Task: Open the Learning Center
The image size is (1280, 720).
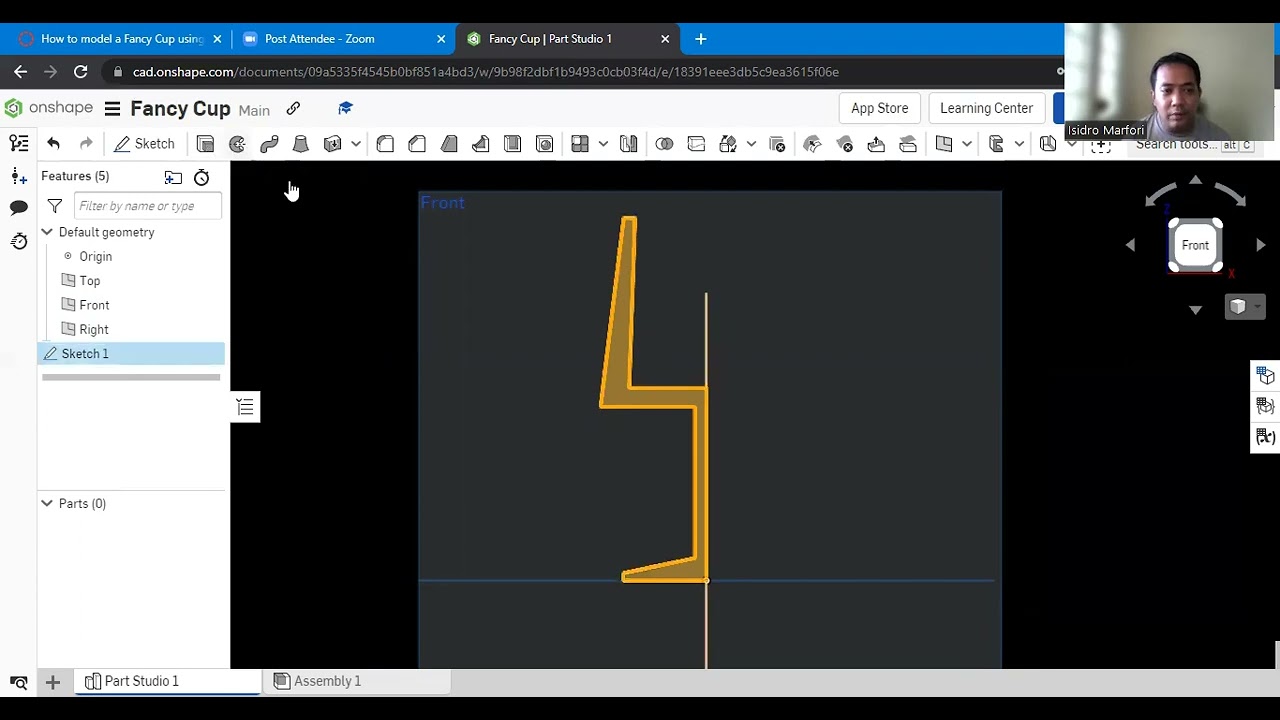Action: [986, 108]
